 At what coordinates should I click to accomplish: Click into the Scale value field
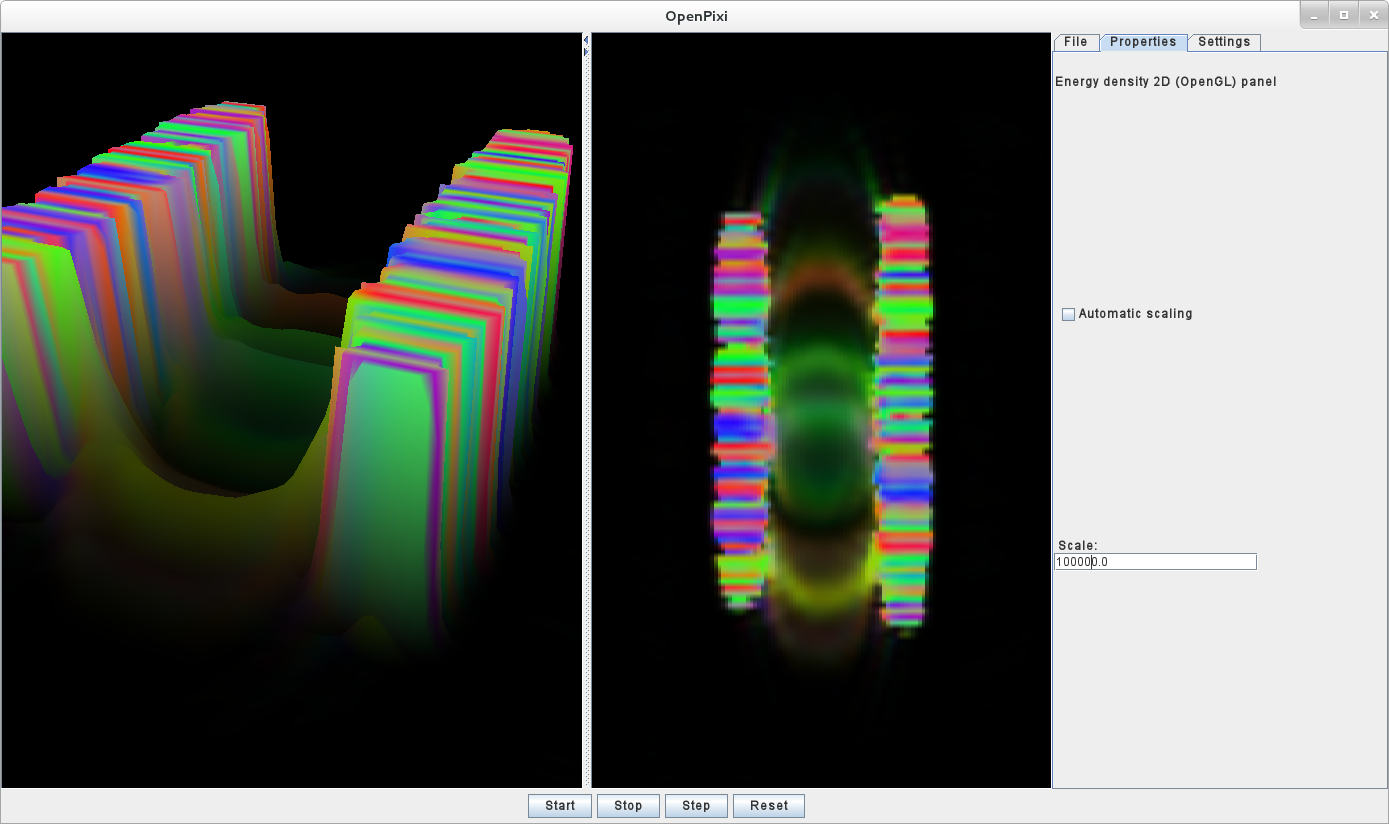point(1155,562)
